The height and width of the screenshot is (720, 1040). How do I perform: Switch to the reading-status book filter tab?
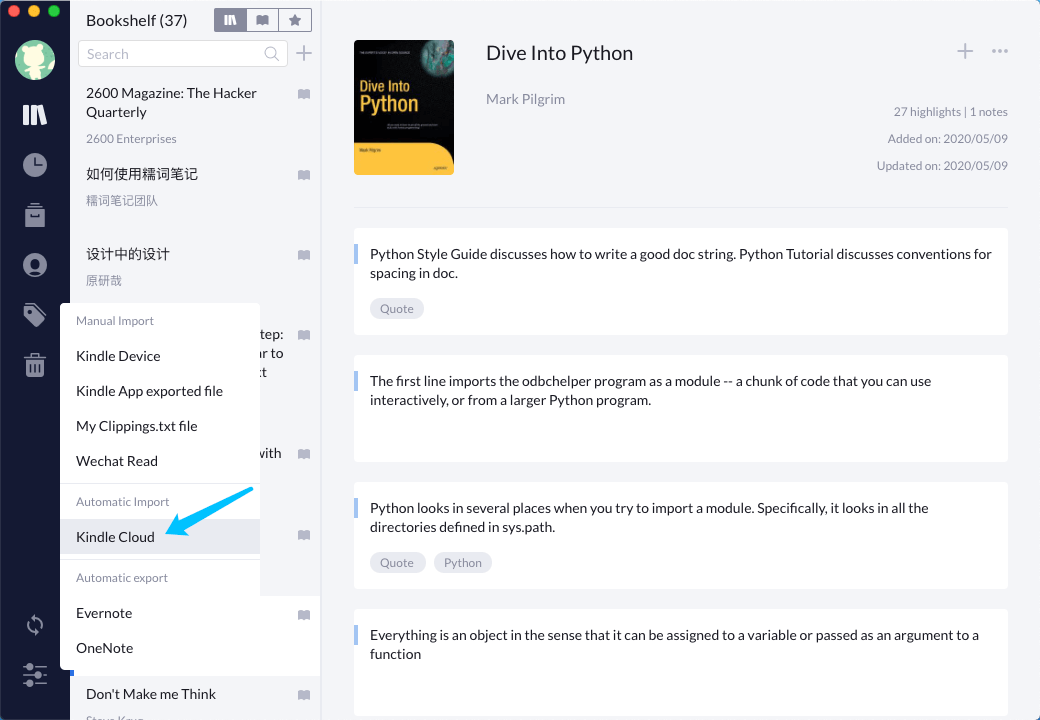point(262,19)
